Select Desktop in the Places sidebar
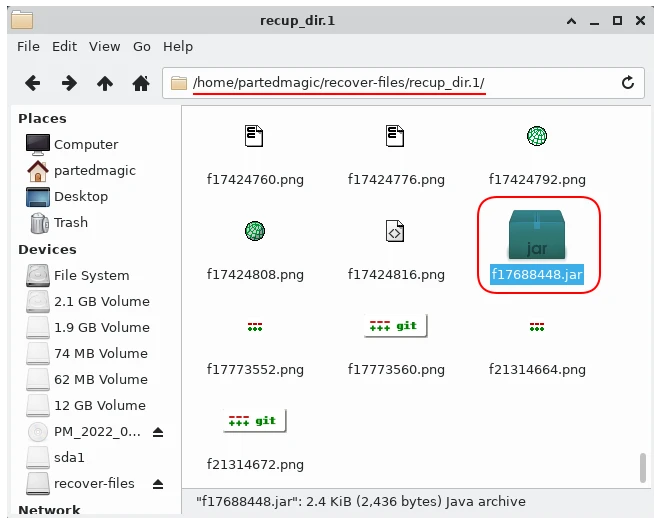657x522 pixels. 80,197
